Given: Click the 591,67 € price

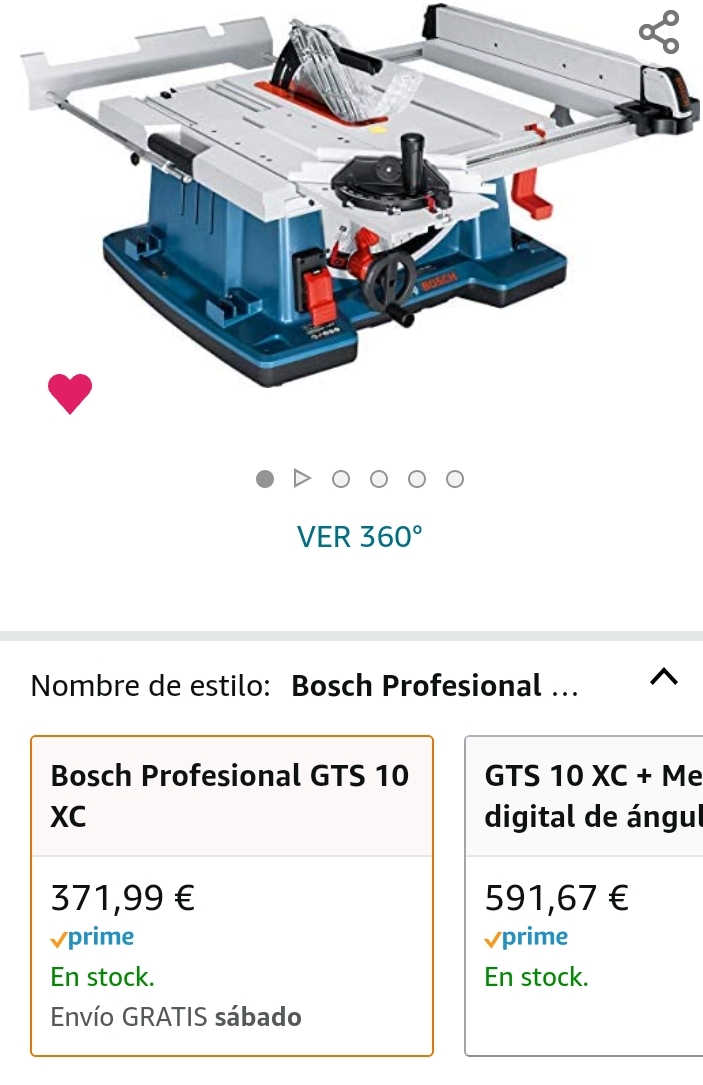Looking at the screenshot, I should click(557, 897).
